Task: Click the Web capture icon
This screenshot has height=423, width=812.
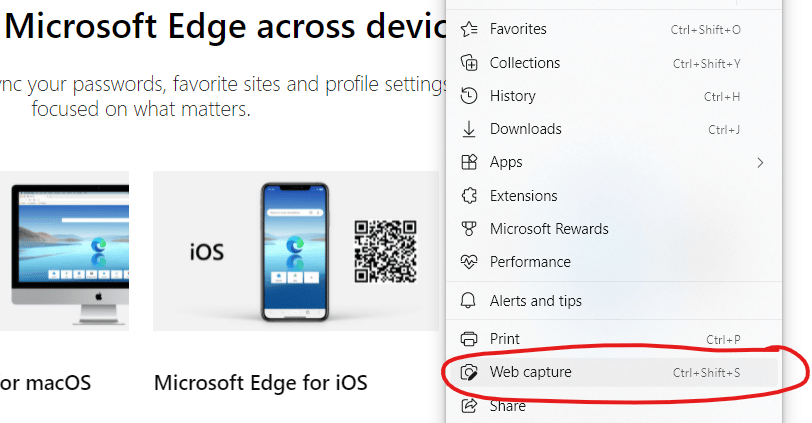Action: pos(469,373)
